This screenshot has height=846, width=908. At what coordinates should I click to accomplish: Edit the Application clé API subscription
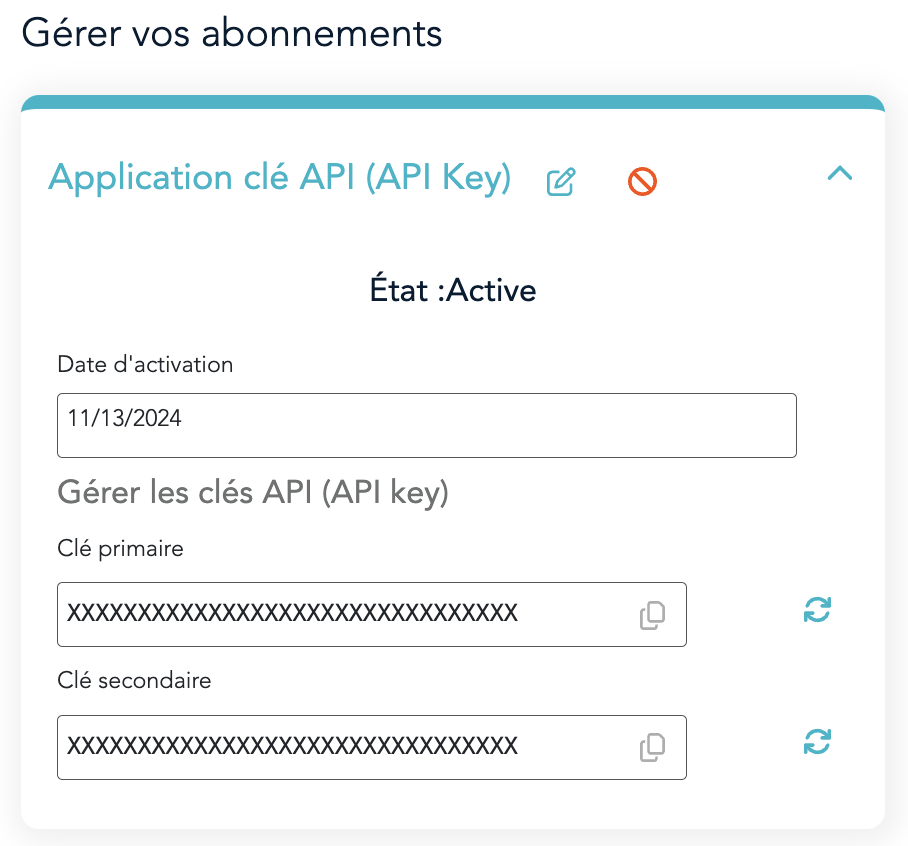click(x=561, y=182)
